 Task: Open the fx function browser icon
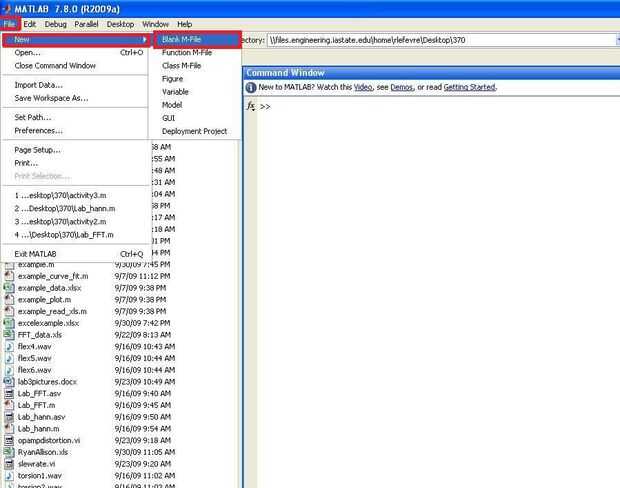(251, 106)
